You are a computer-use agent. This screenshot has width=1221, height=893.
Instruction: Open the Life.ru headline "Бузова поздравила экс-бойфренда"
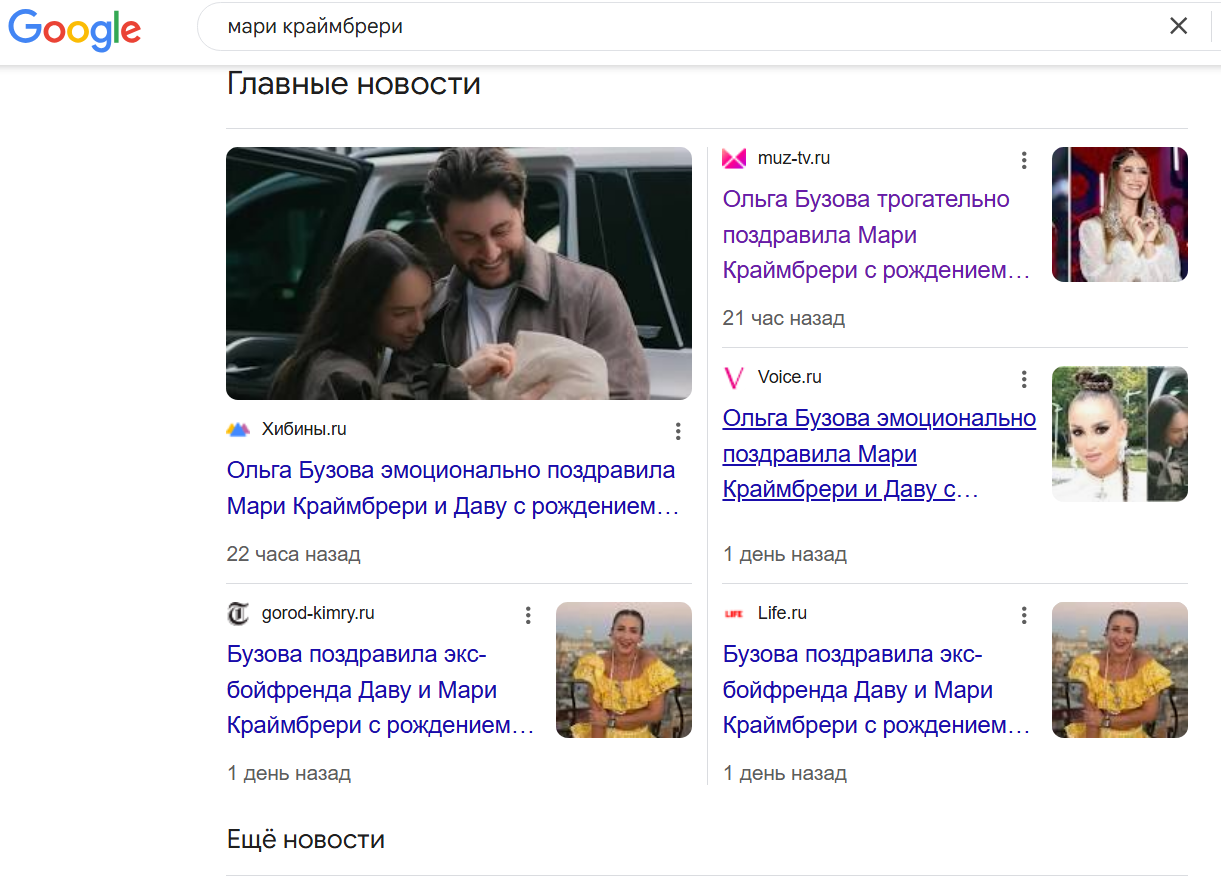coord(875,690)
